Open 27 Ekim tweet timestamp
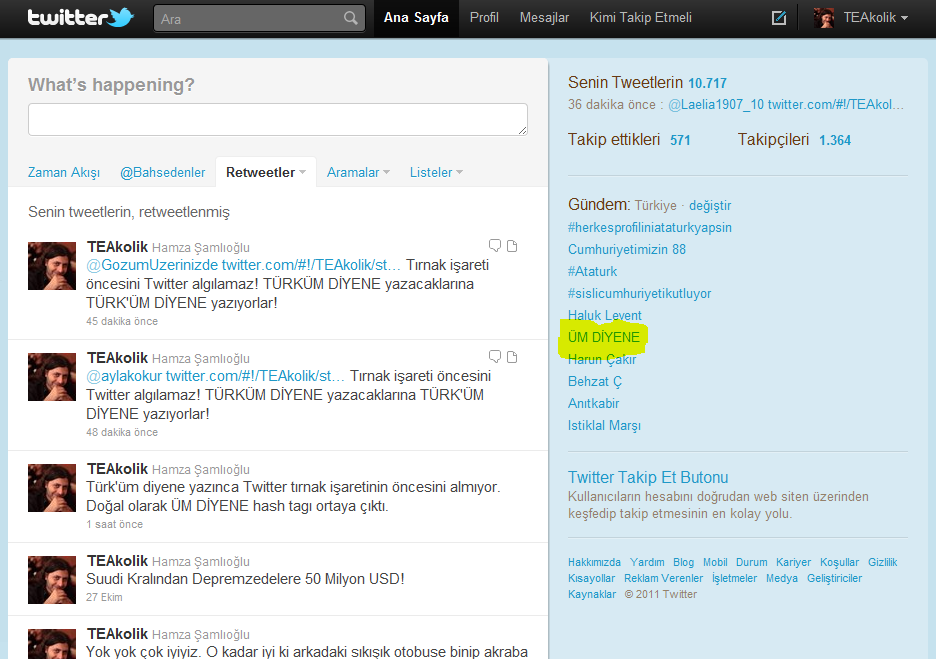Viewport: 936px width, 659px height. pos(104,597)
